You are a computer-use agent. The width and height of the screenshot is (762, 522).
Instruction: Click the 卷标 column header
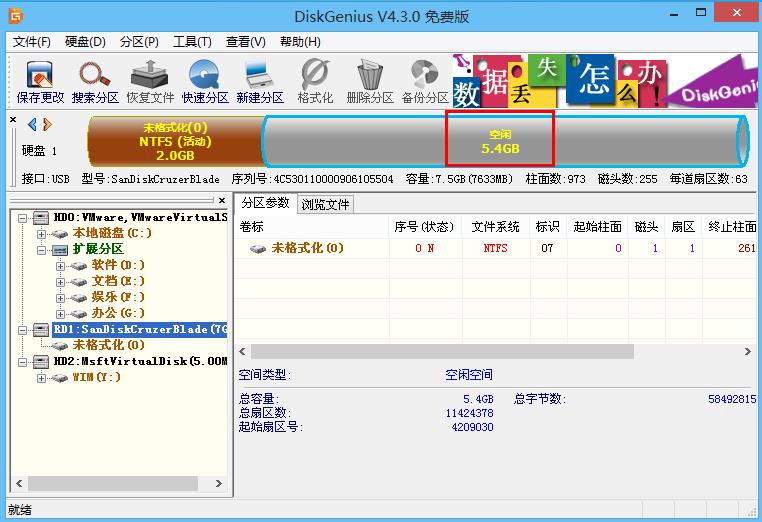pos(312,227)
